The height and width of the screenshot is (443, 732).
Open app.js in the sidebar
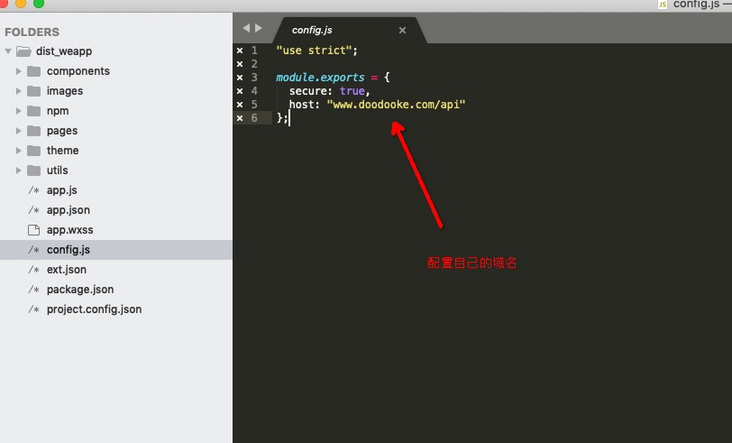pos(62,190)
